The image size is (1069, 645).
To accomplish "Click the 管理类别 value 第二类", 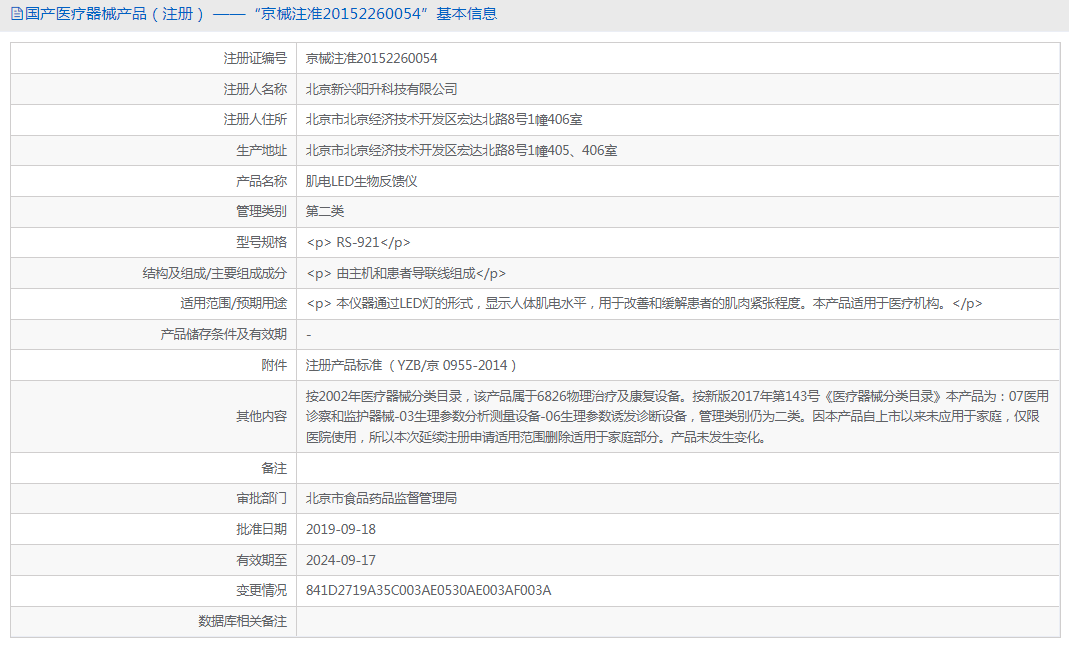I will [x=324, y=211].
